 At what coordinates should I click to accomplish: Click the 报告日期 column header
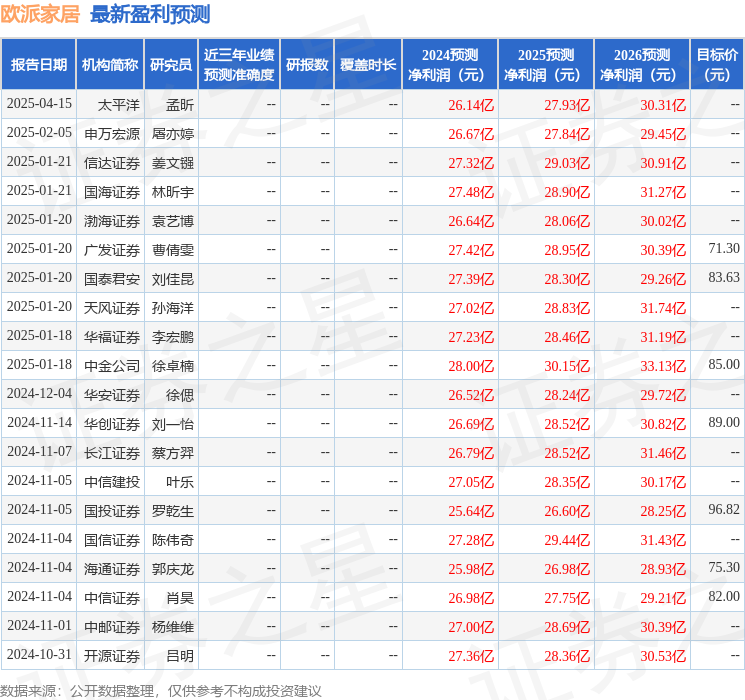[38, 65]
